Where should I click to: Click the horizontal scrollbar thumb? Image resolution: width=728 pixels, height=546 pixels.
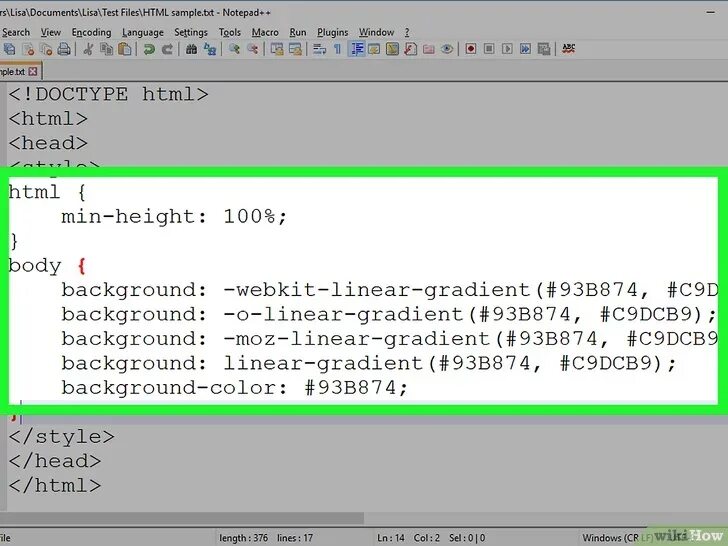[x=182, y=517]
